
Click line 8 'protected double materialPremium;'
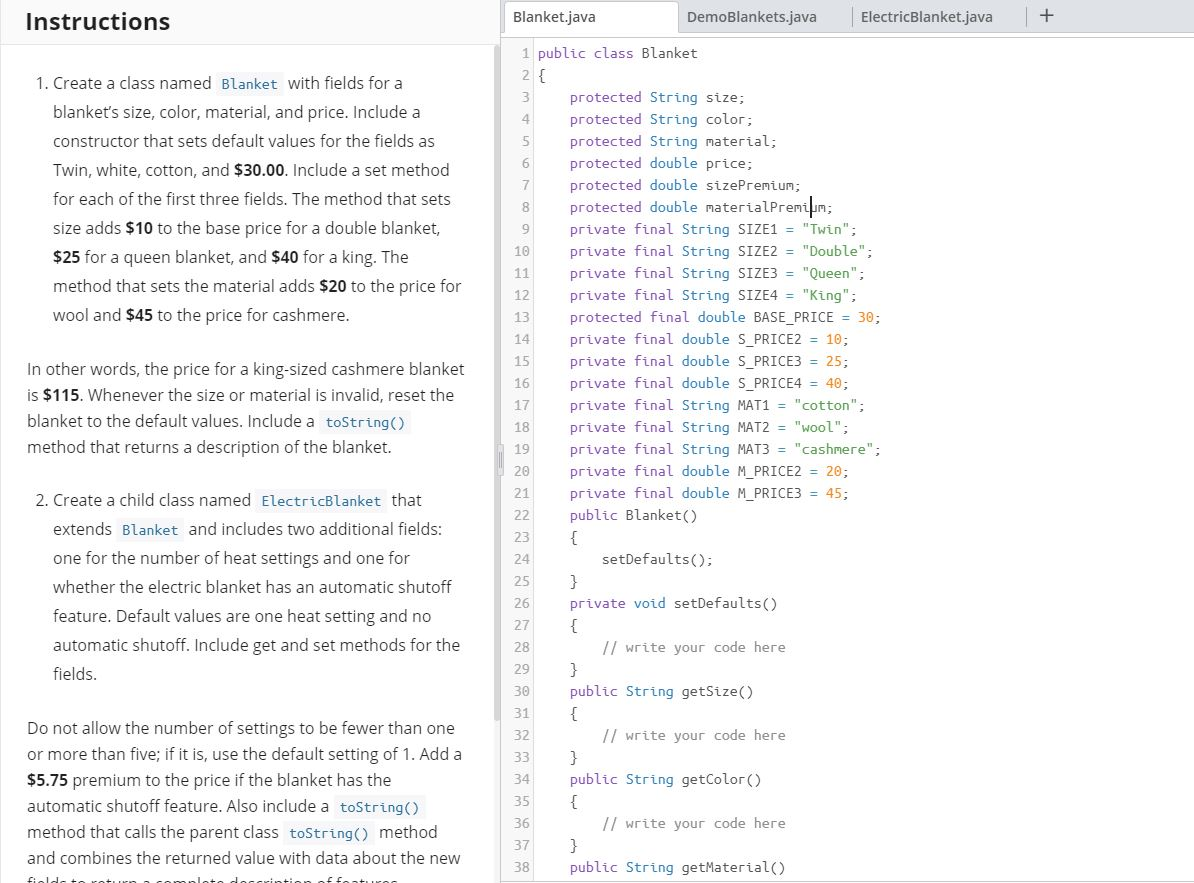coord(701,208)
